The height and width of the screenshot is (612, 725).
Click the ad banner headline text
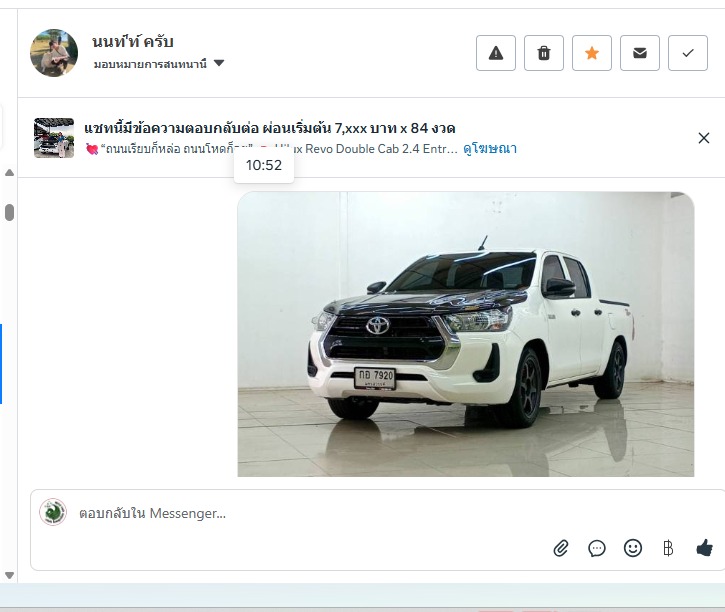coord(270,128)
